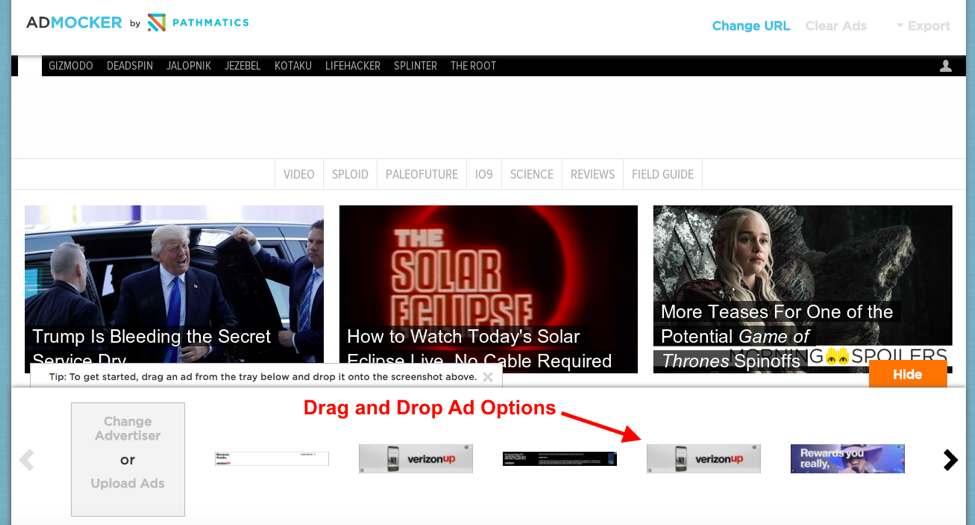
Task: Open the user account icon
Action: [946, 66]
